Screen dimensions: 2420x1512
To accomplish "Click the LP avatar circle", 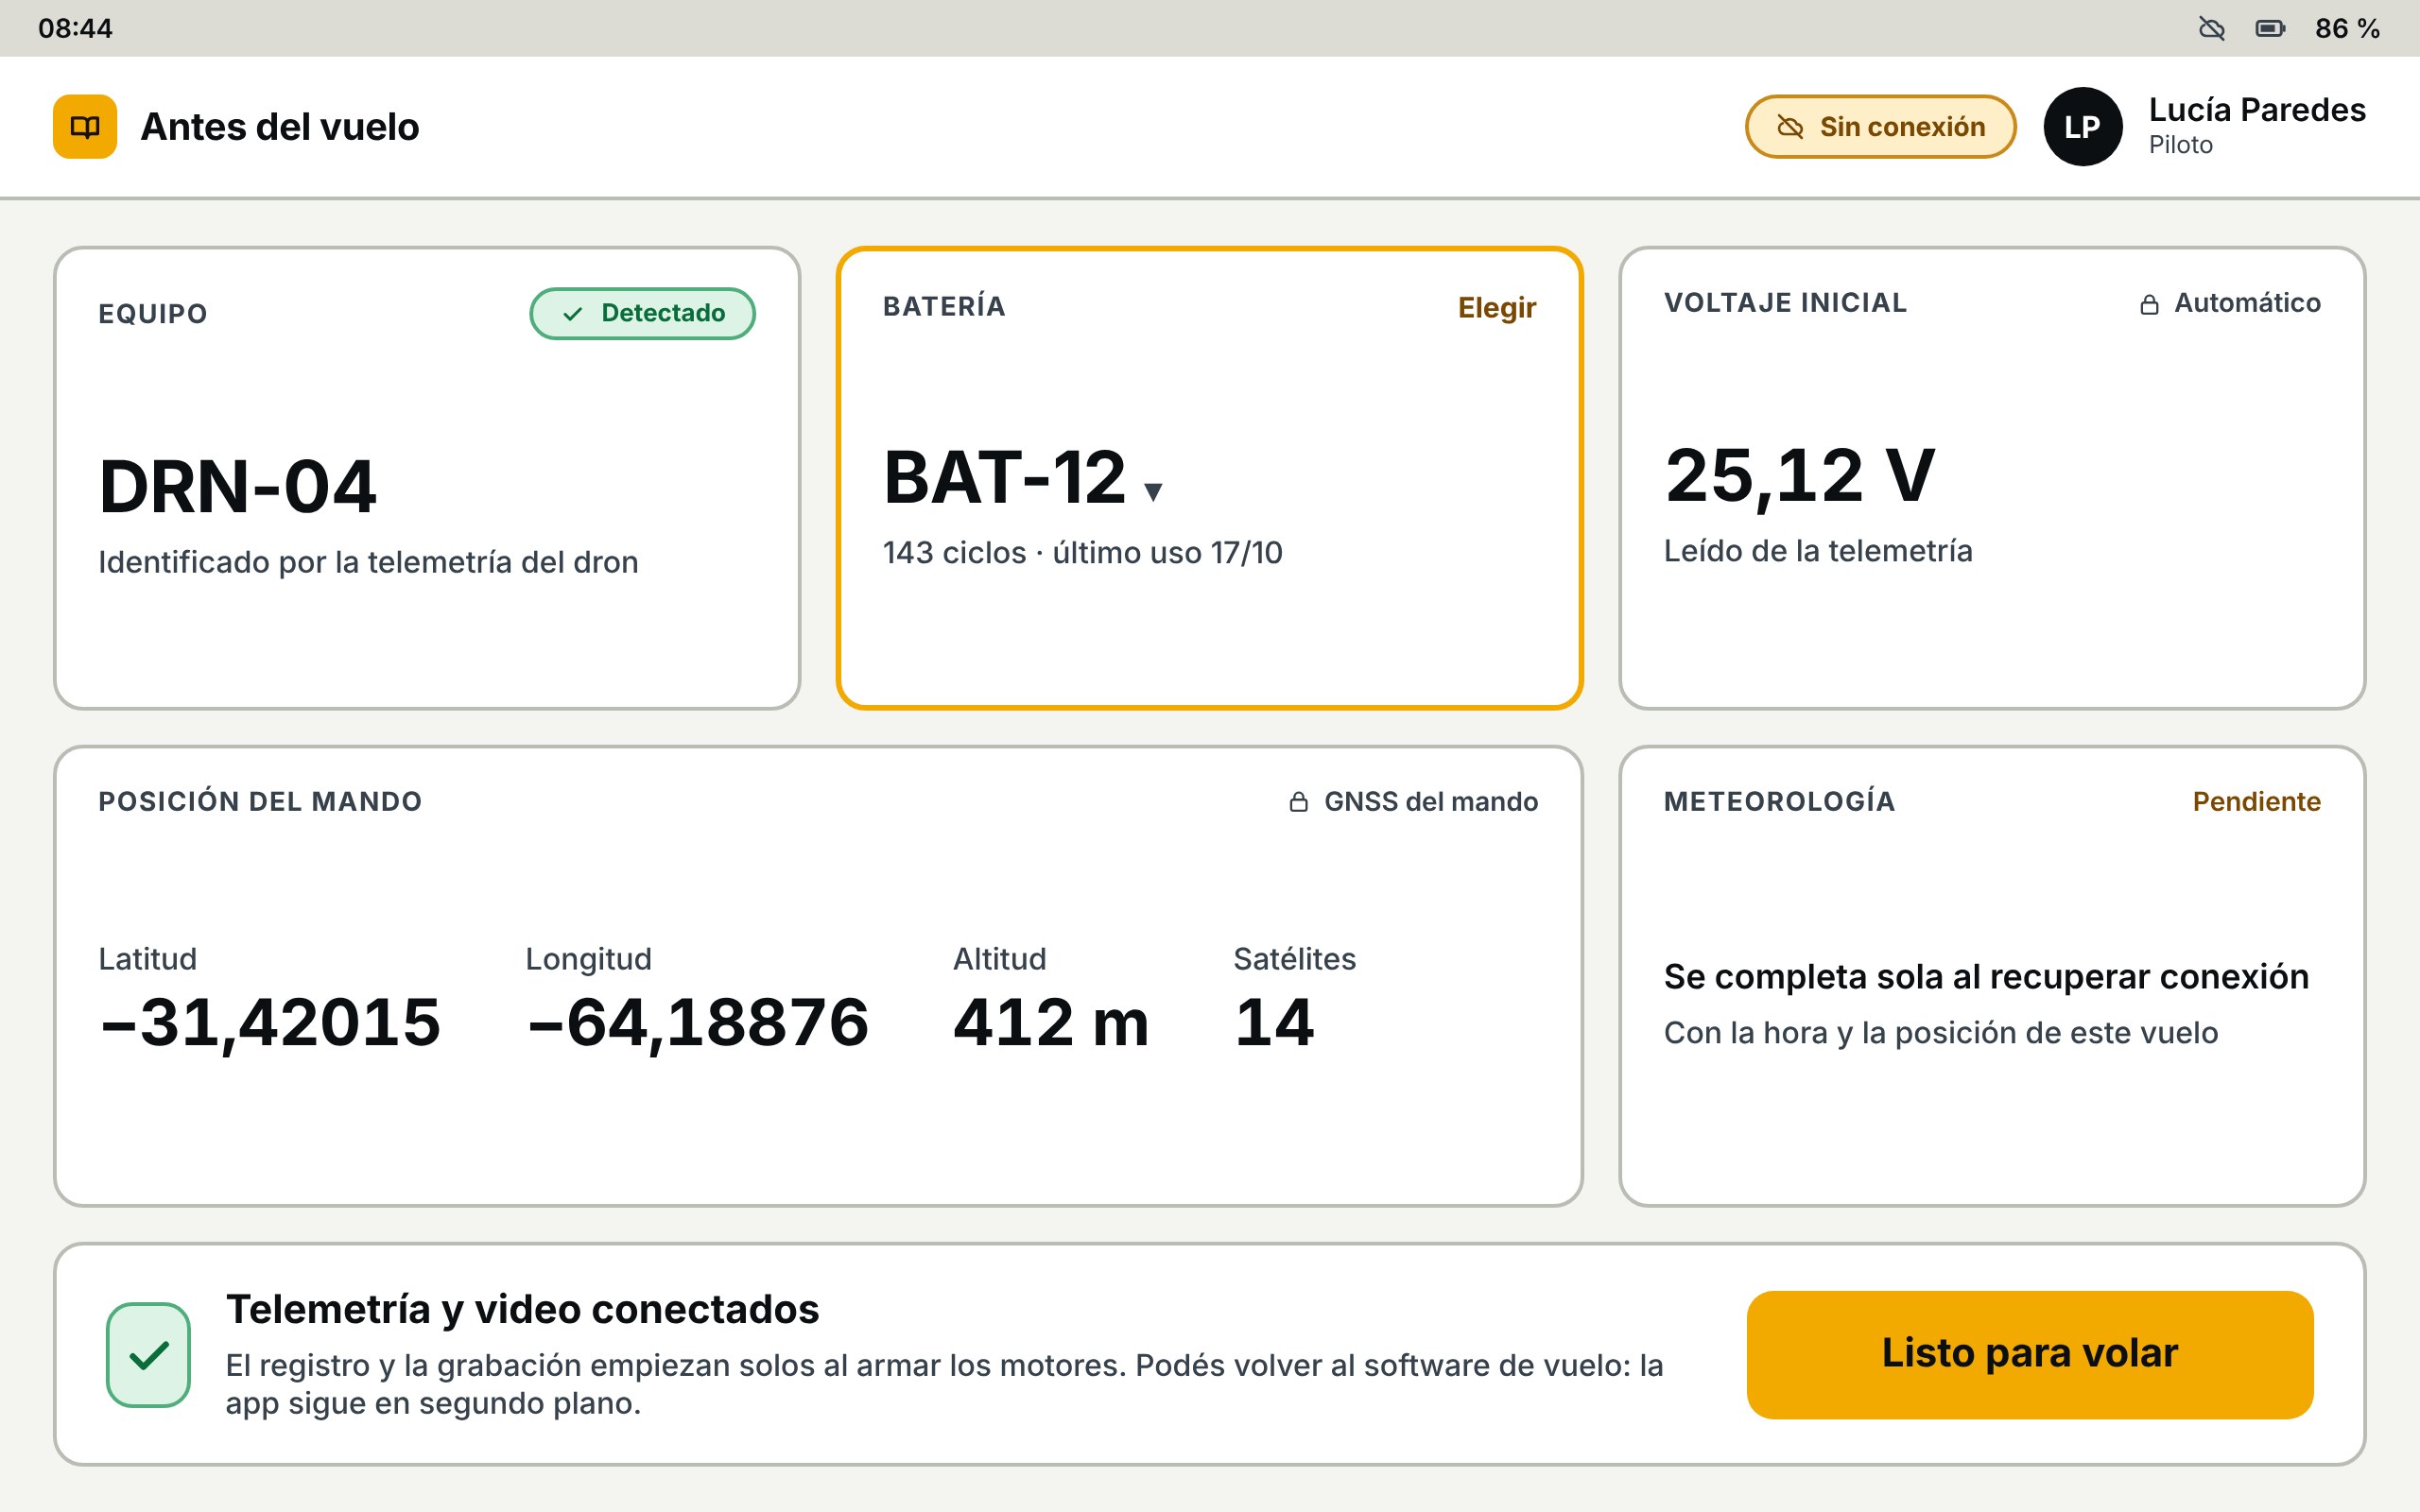I will (x=2082, y=127).
